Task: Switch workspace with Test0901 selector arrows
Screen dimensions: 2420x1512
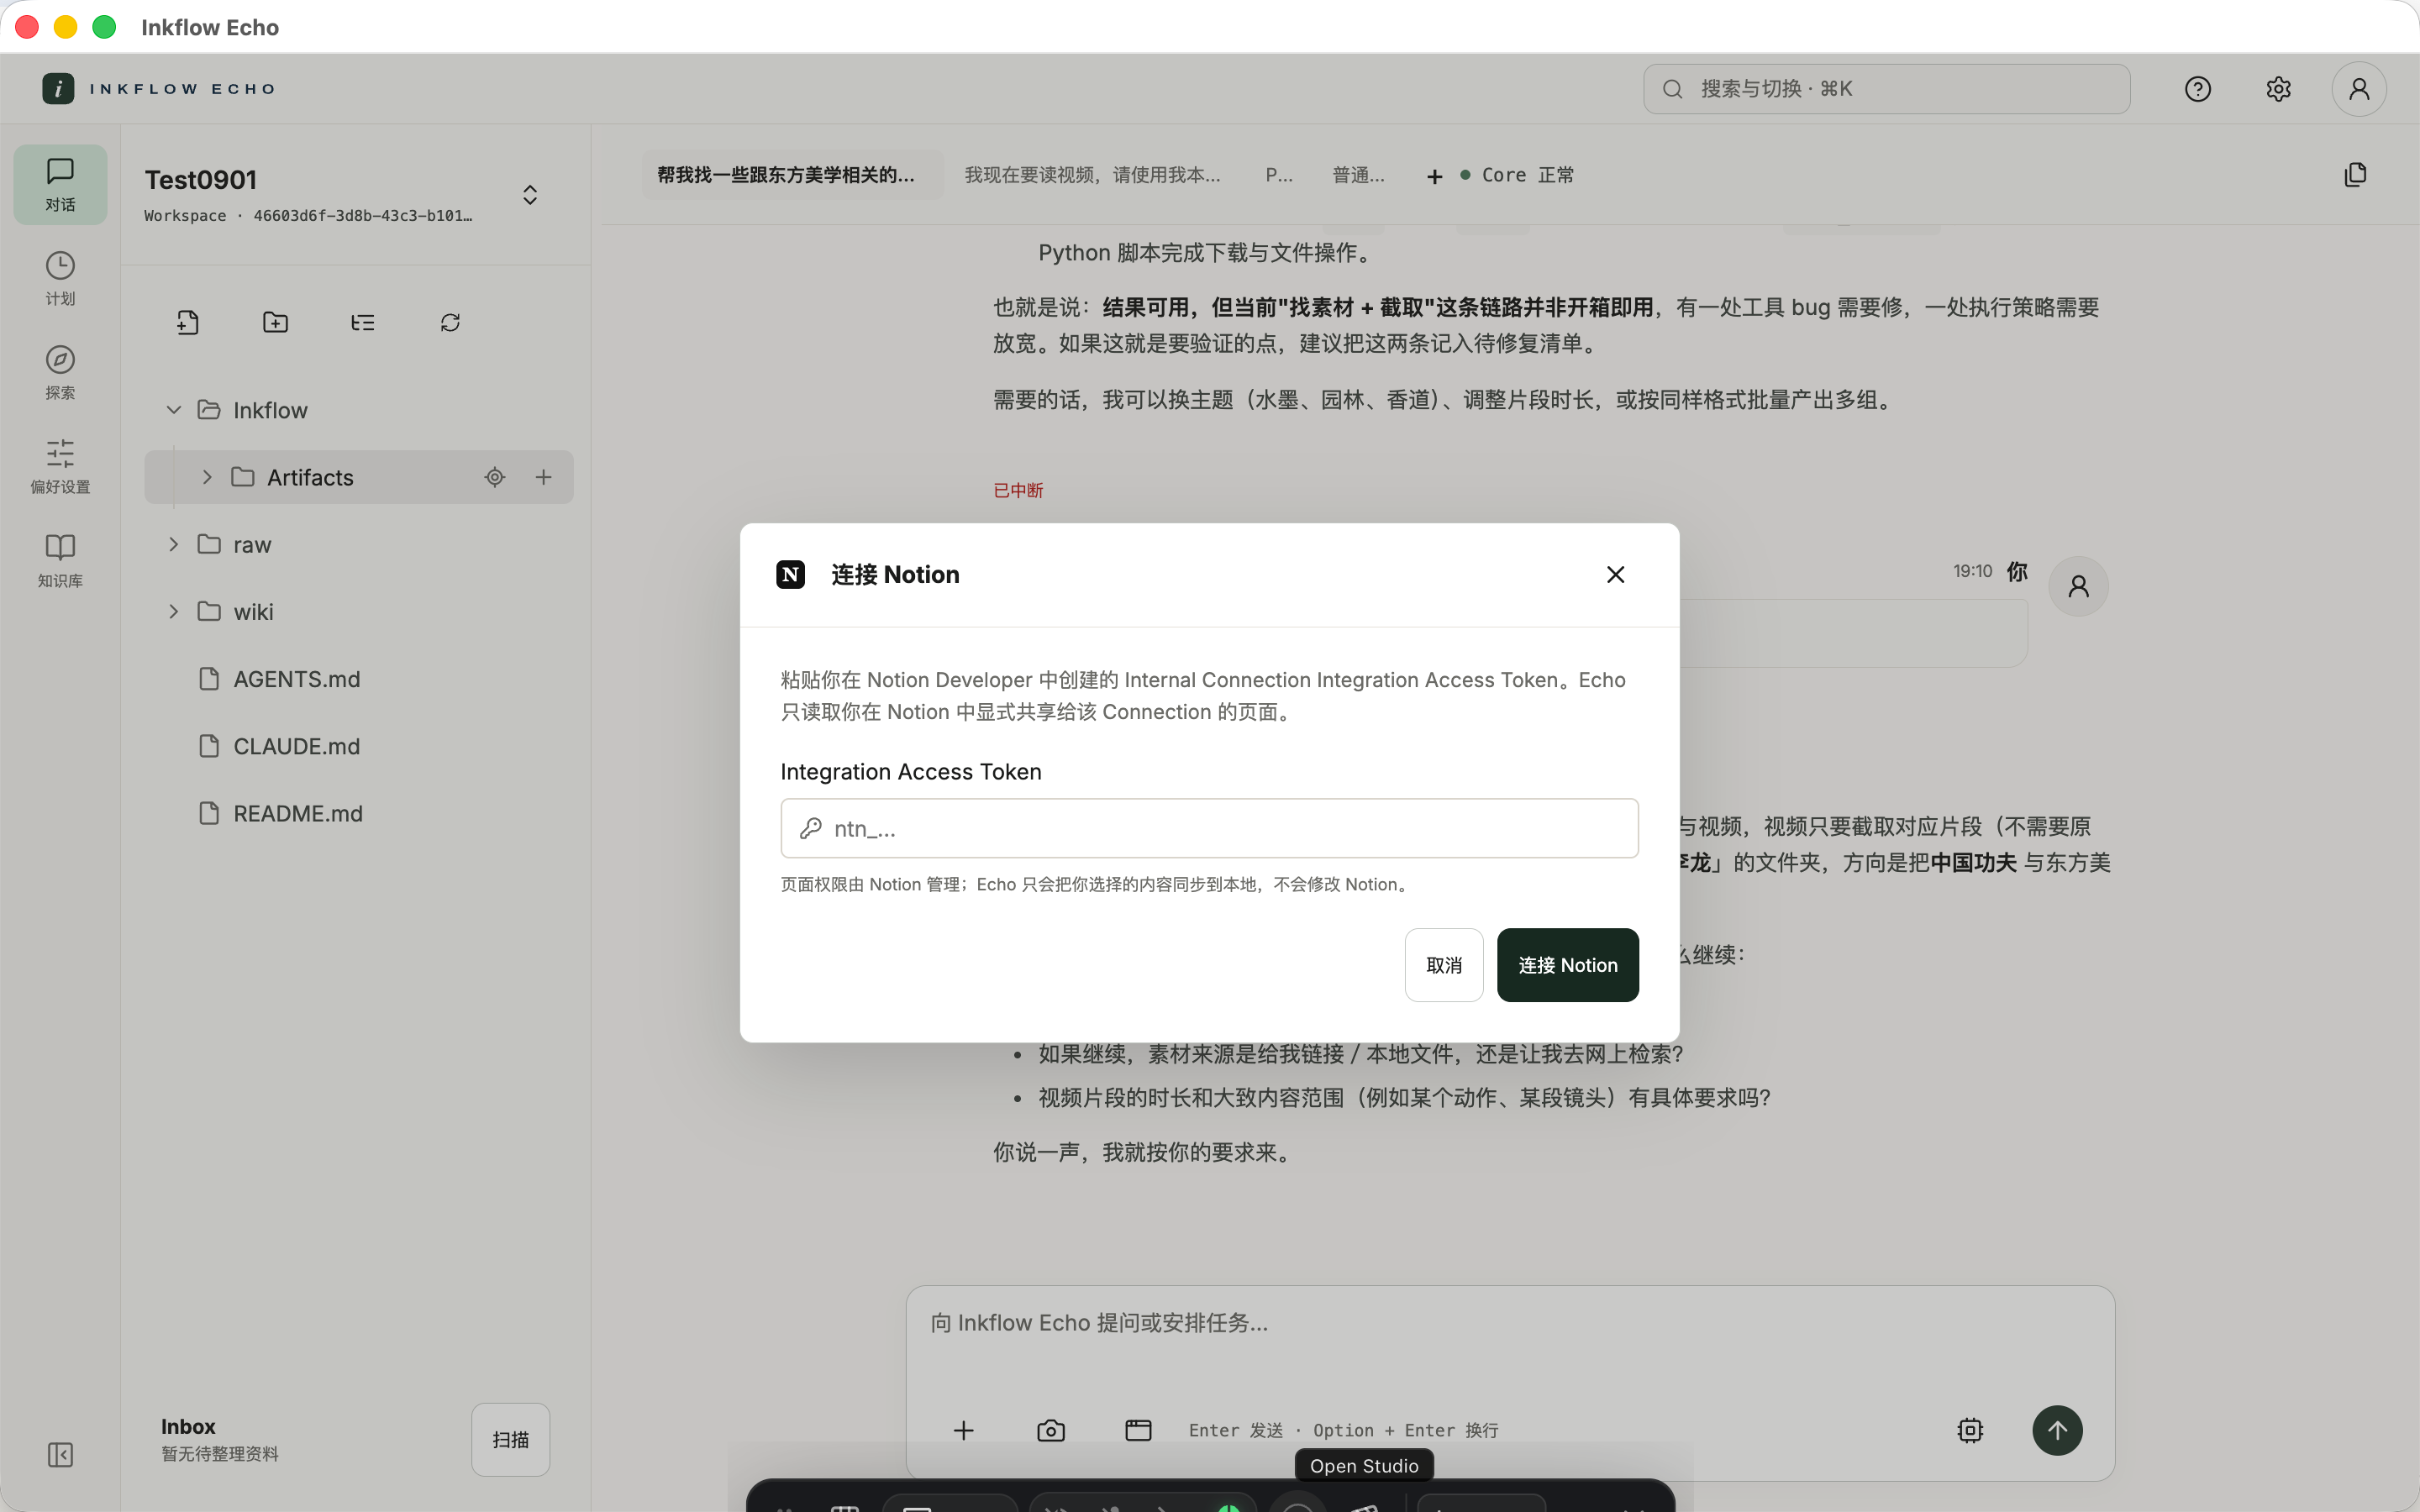Action: tap(530, 194)
